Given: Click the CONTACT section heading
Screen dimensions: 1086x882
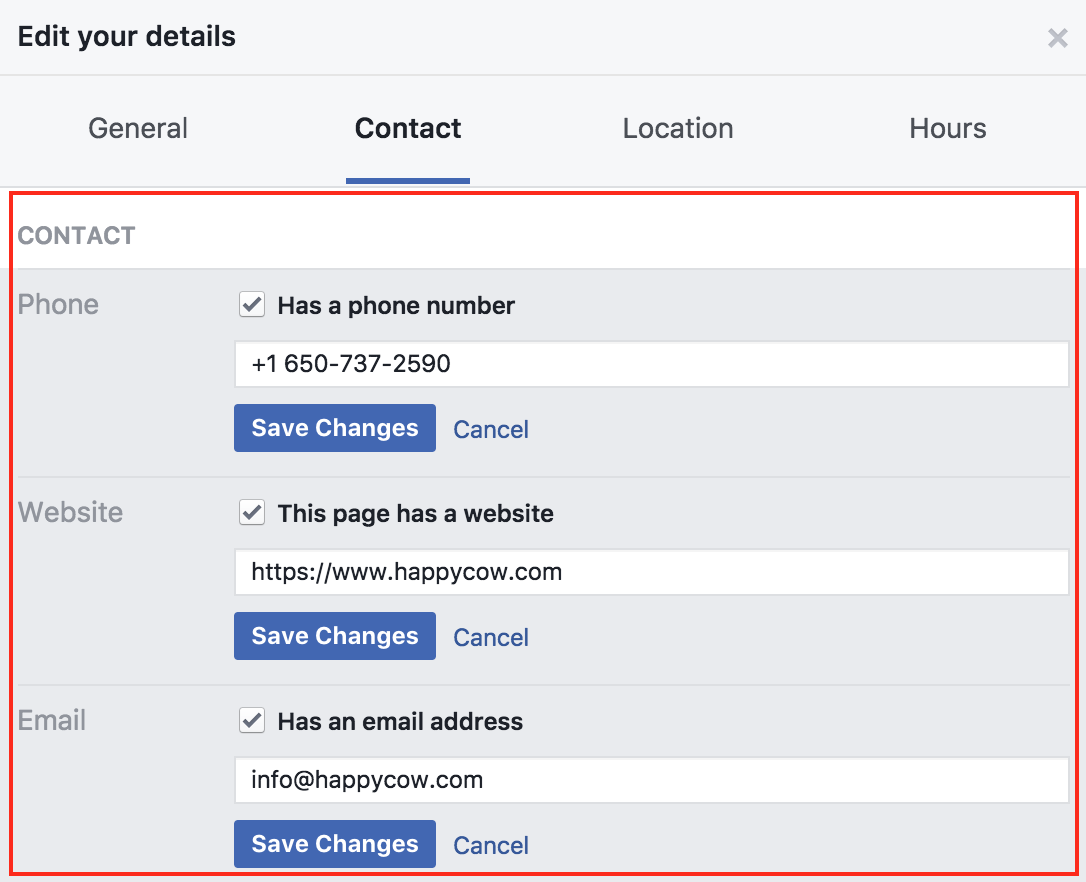Looking at the screenshot, I should click(76, 236).
